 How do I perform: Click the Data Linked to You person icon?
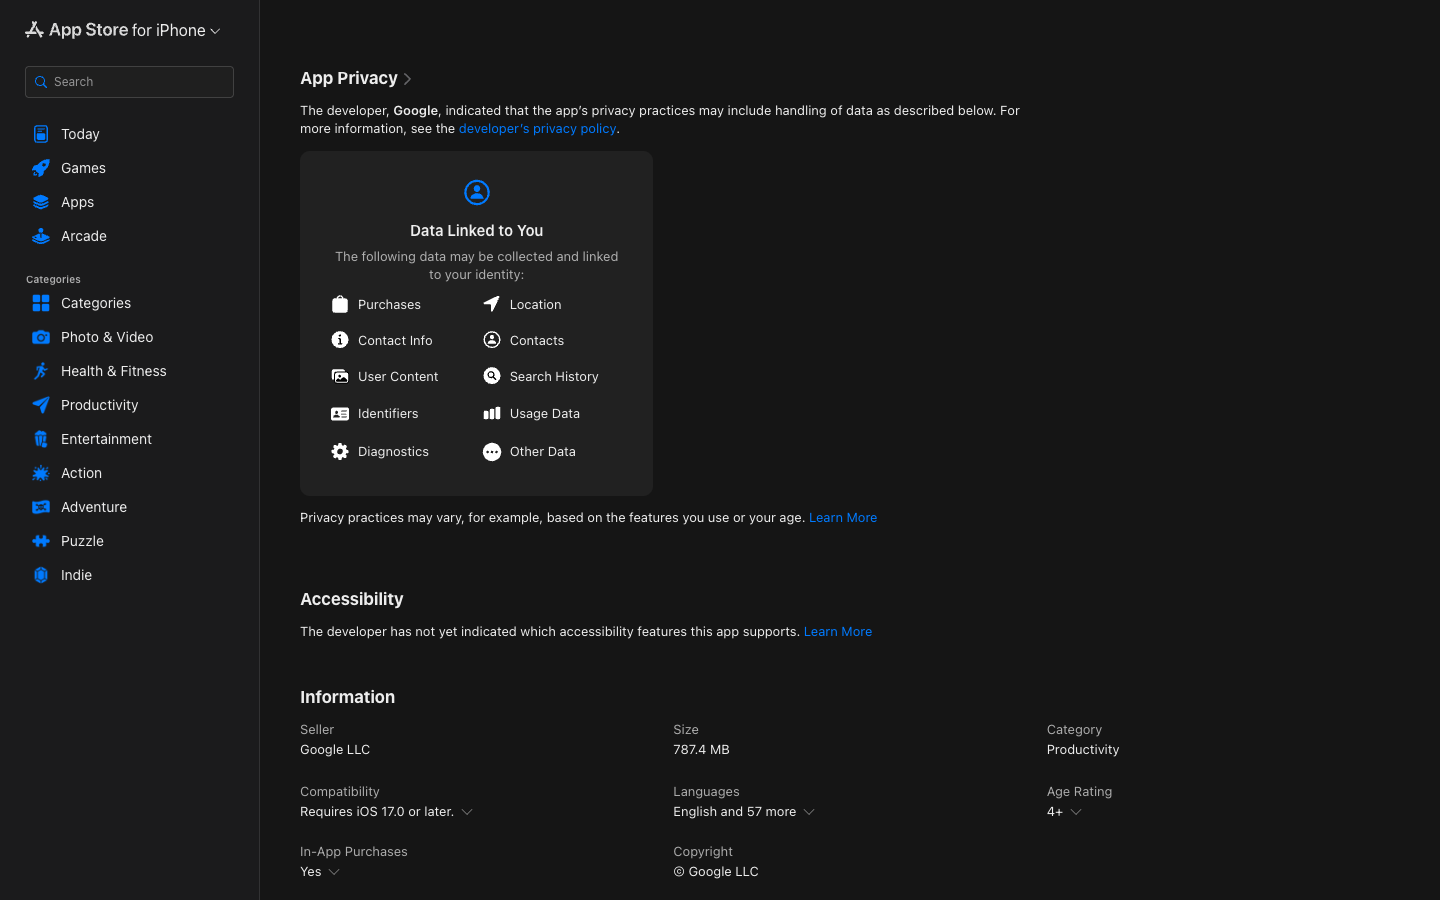pos(477,192)
